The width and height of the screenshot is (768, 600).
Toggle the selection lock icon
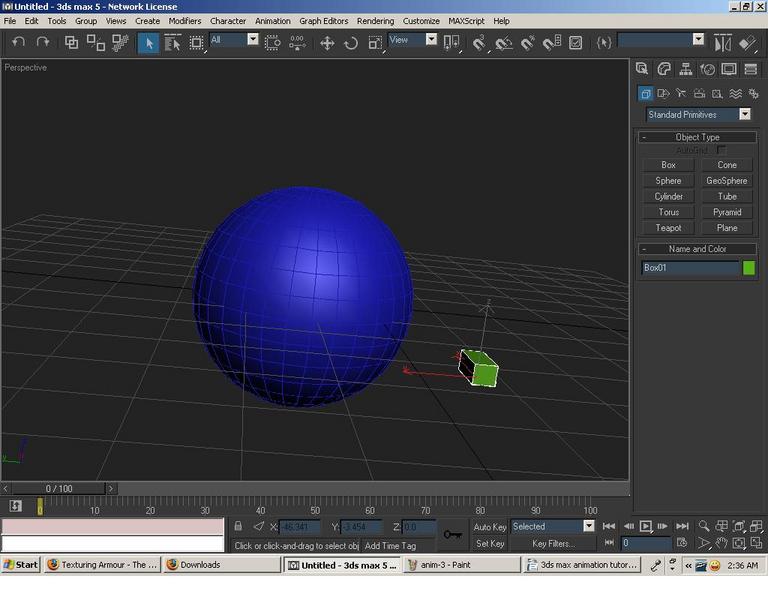pos(238,526)
